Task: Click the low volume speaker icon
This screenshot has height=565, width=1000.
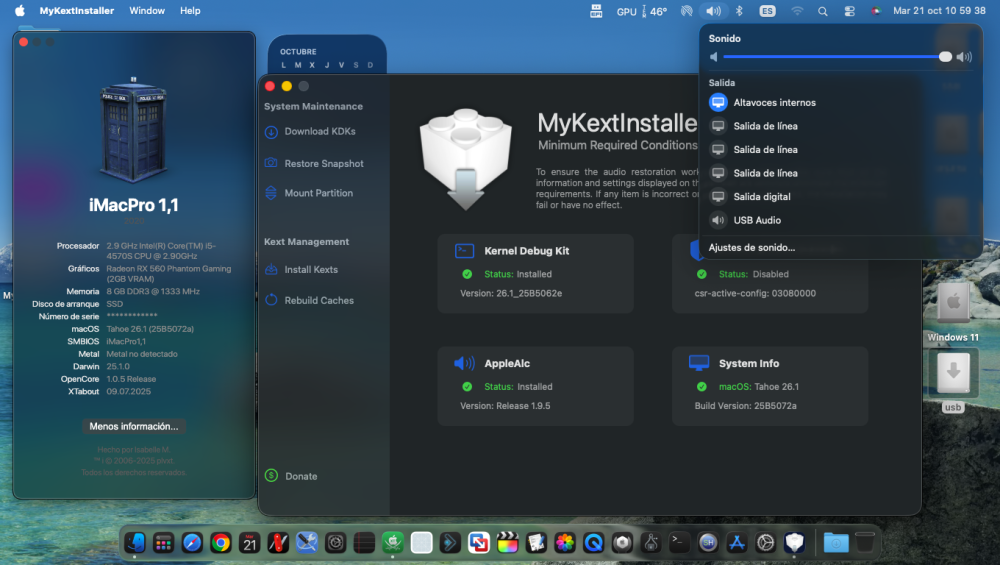Action: (714, 57)
